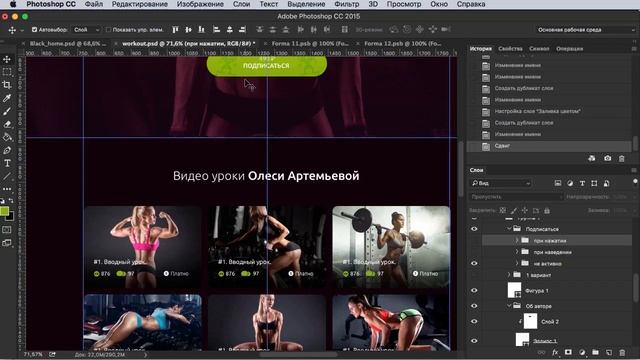Open the Изображение menu
640x360 pixels.
tap(200, 4)
